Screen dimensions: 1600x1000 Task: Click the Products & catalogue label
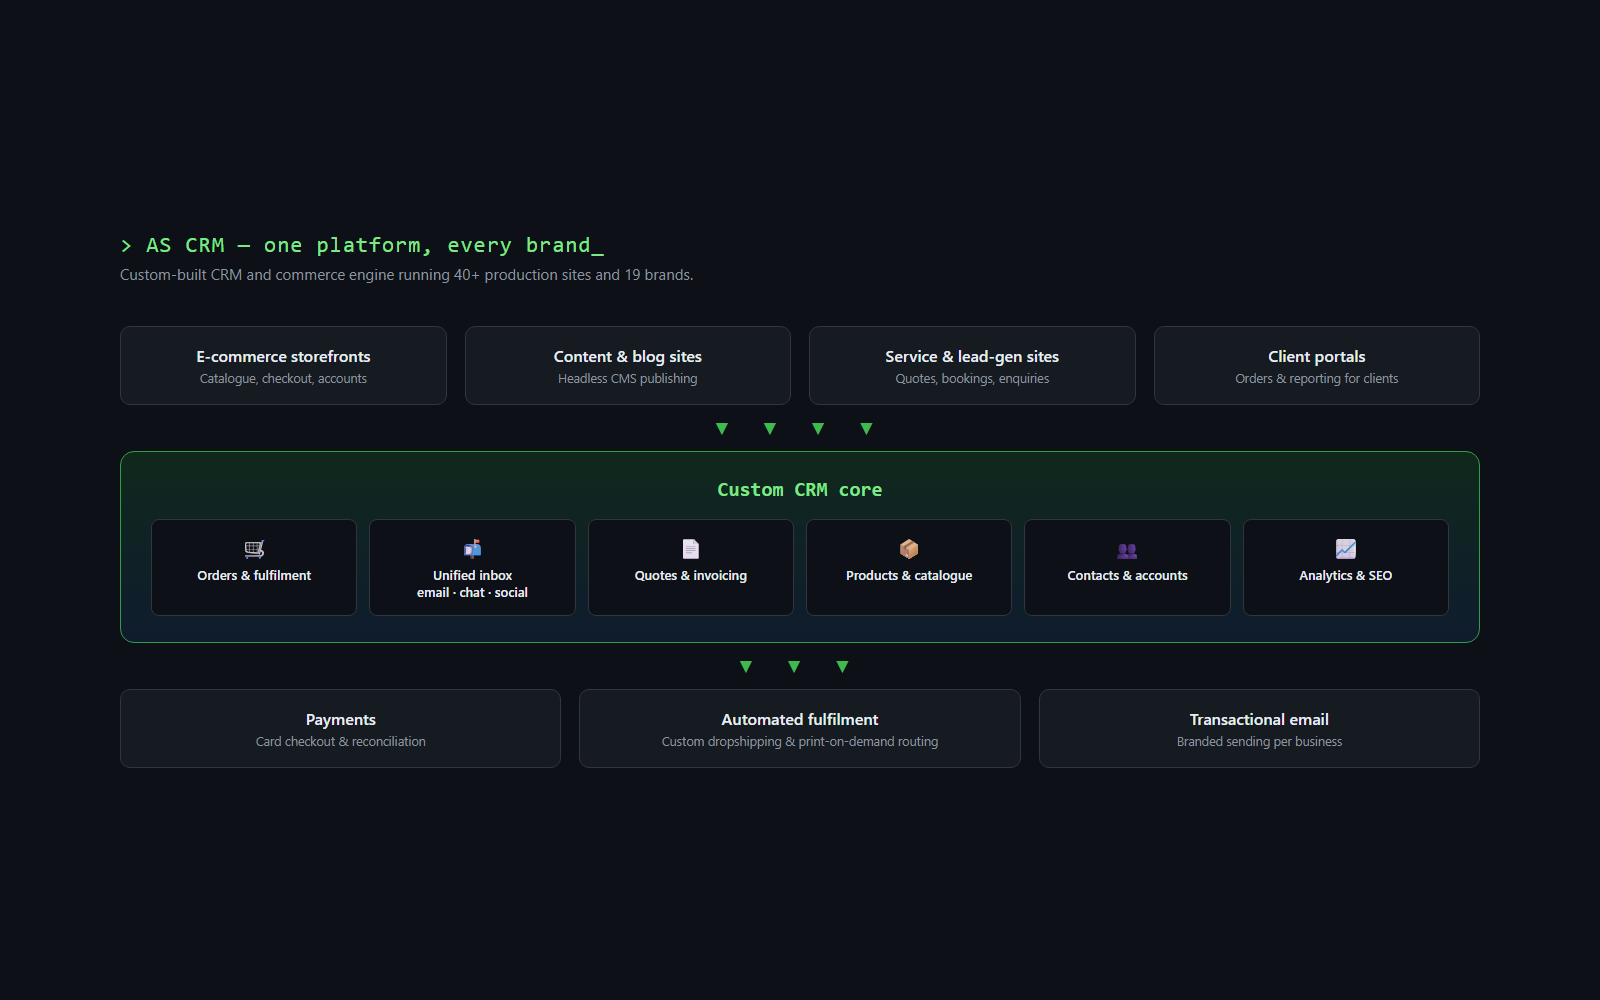point(909,576)
